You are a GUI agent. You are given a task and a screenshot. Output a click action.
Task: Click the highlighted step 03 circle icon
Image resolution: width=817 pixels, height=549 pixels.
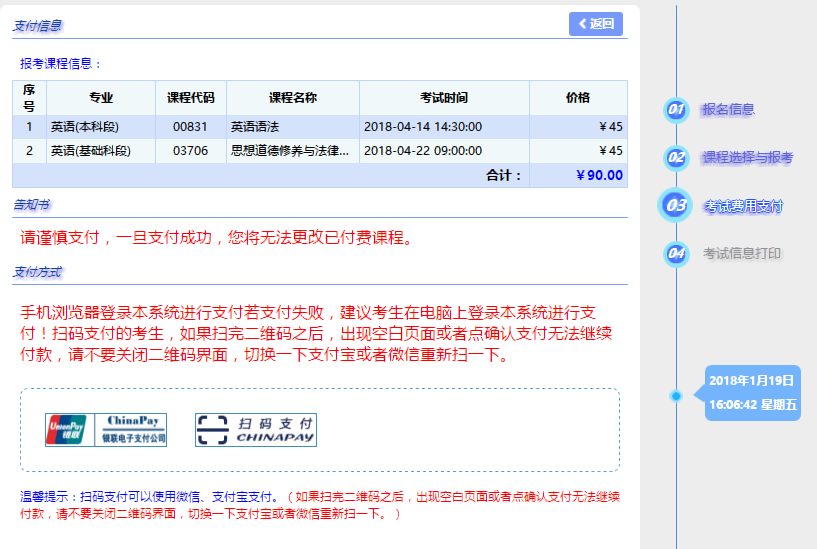(x=676, y=205)
